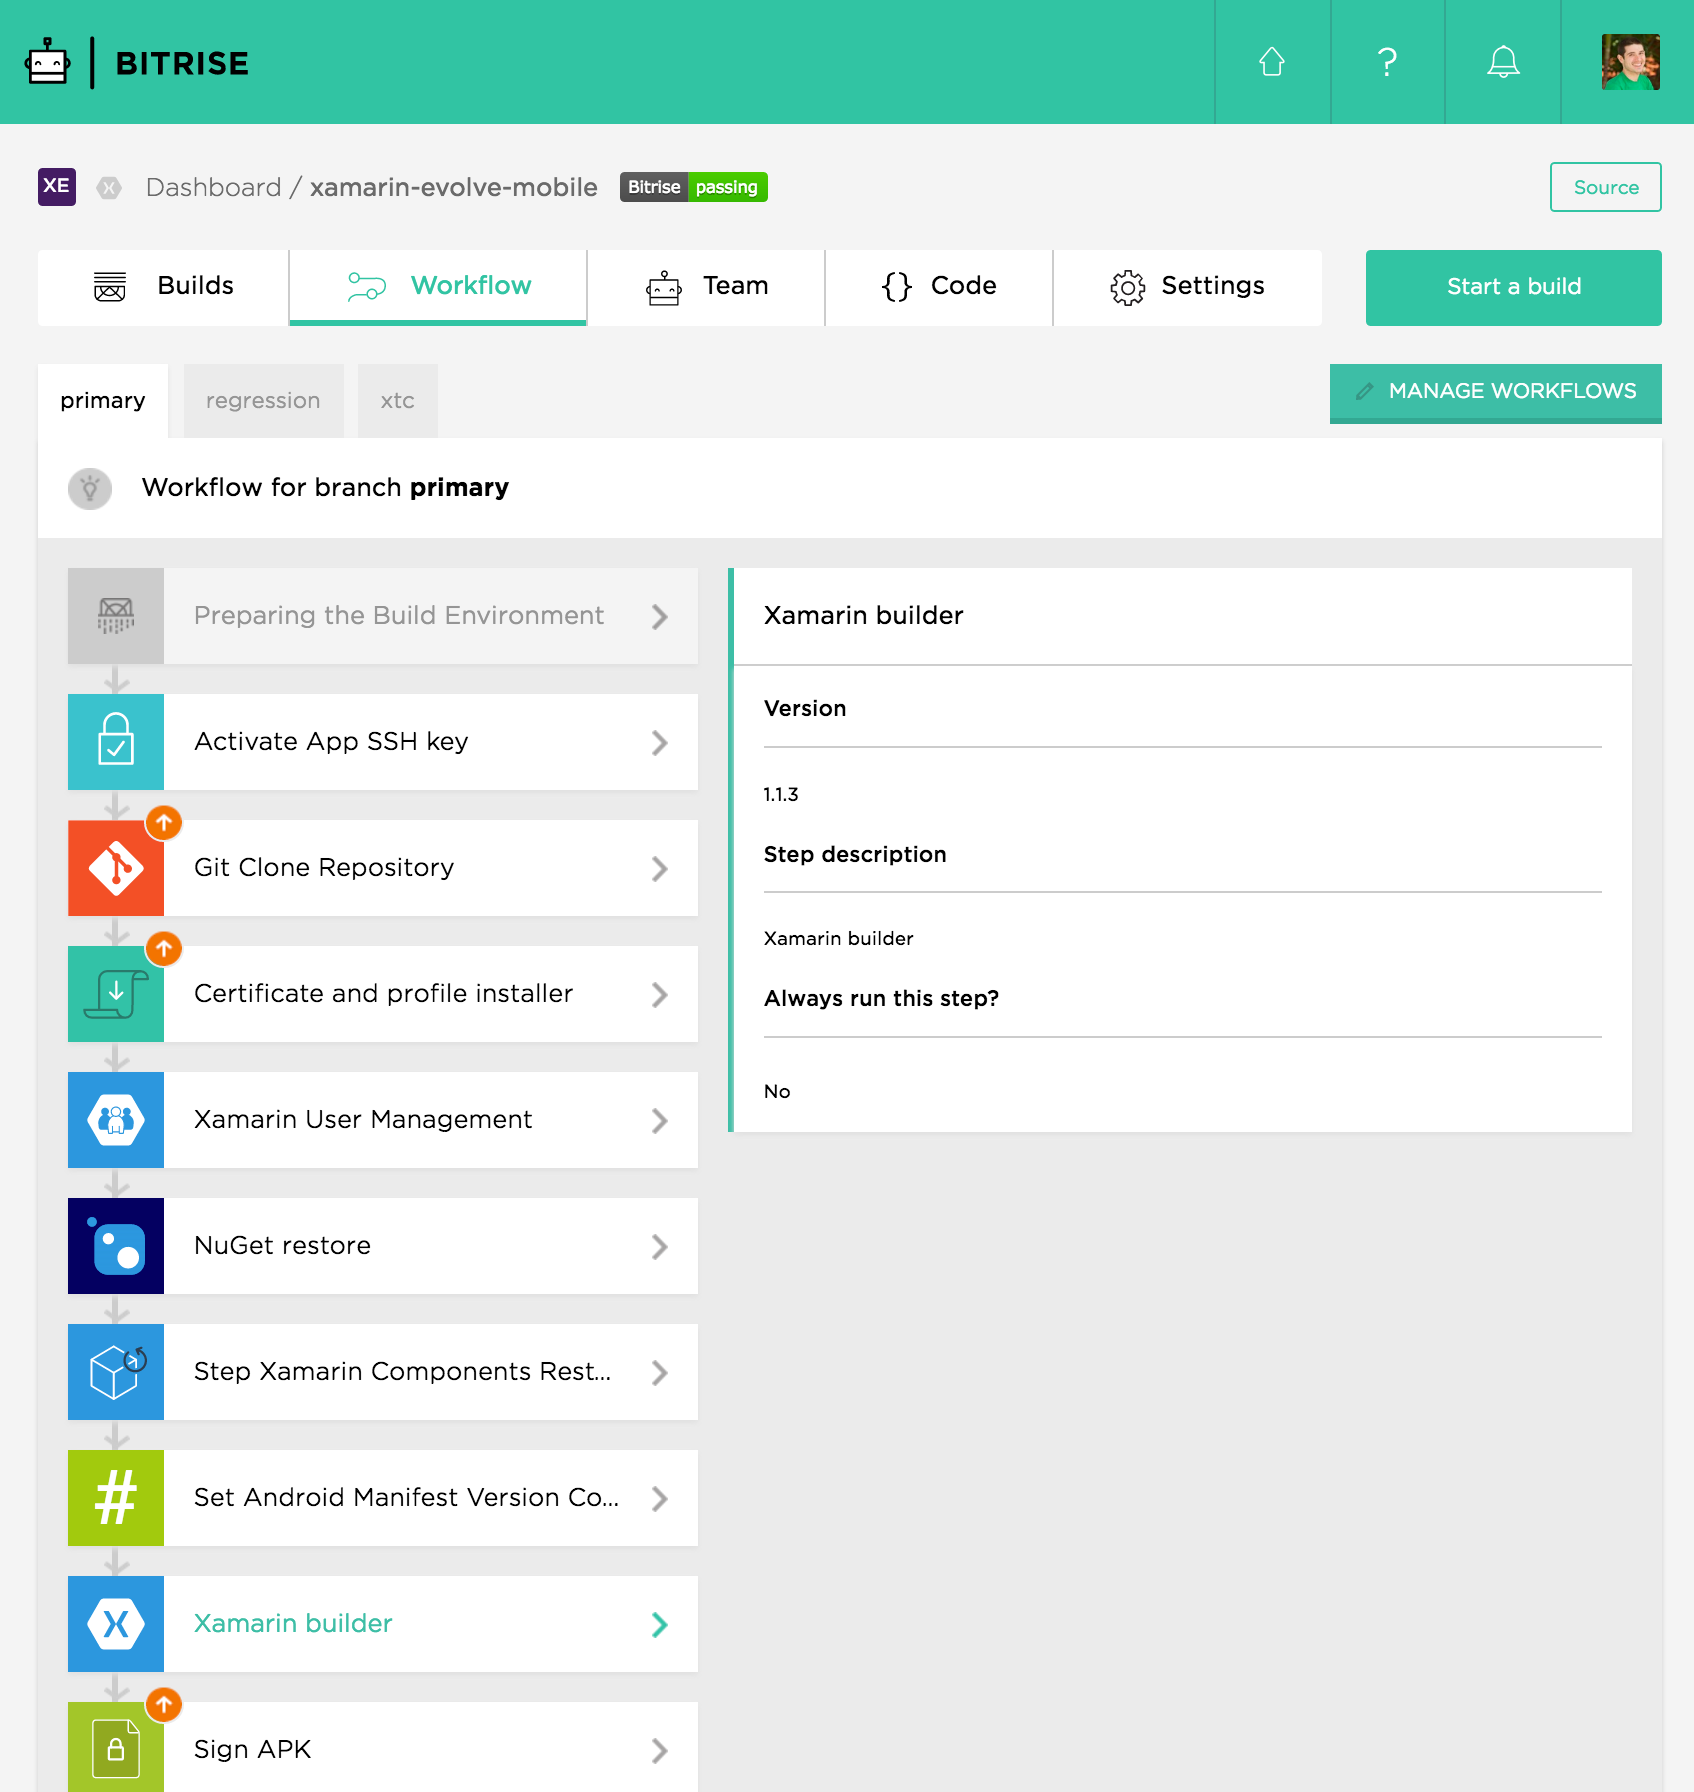
Task: Select the Sign APK step label
Action: point(253,1750)
